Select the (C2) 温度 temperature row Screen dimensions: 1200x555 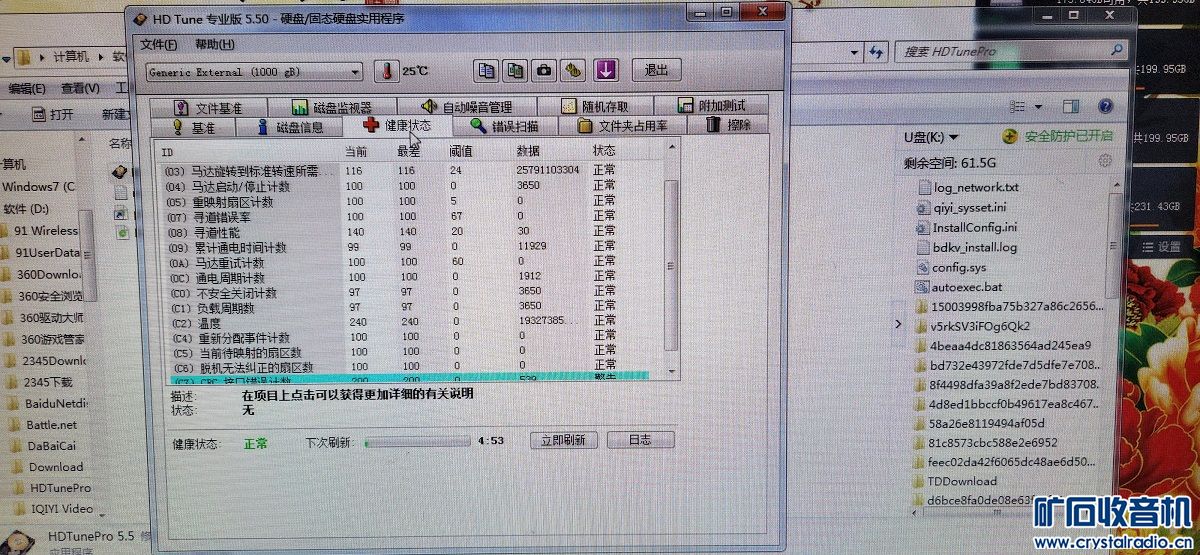coord(406,322)
